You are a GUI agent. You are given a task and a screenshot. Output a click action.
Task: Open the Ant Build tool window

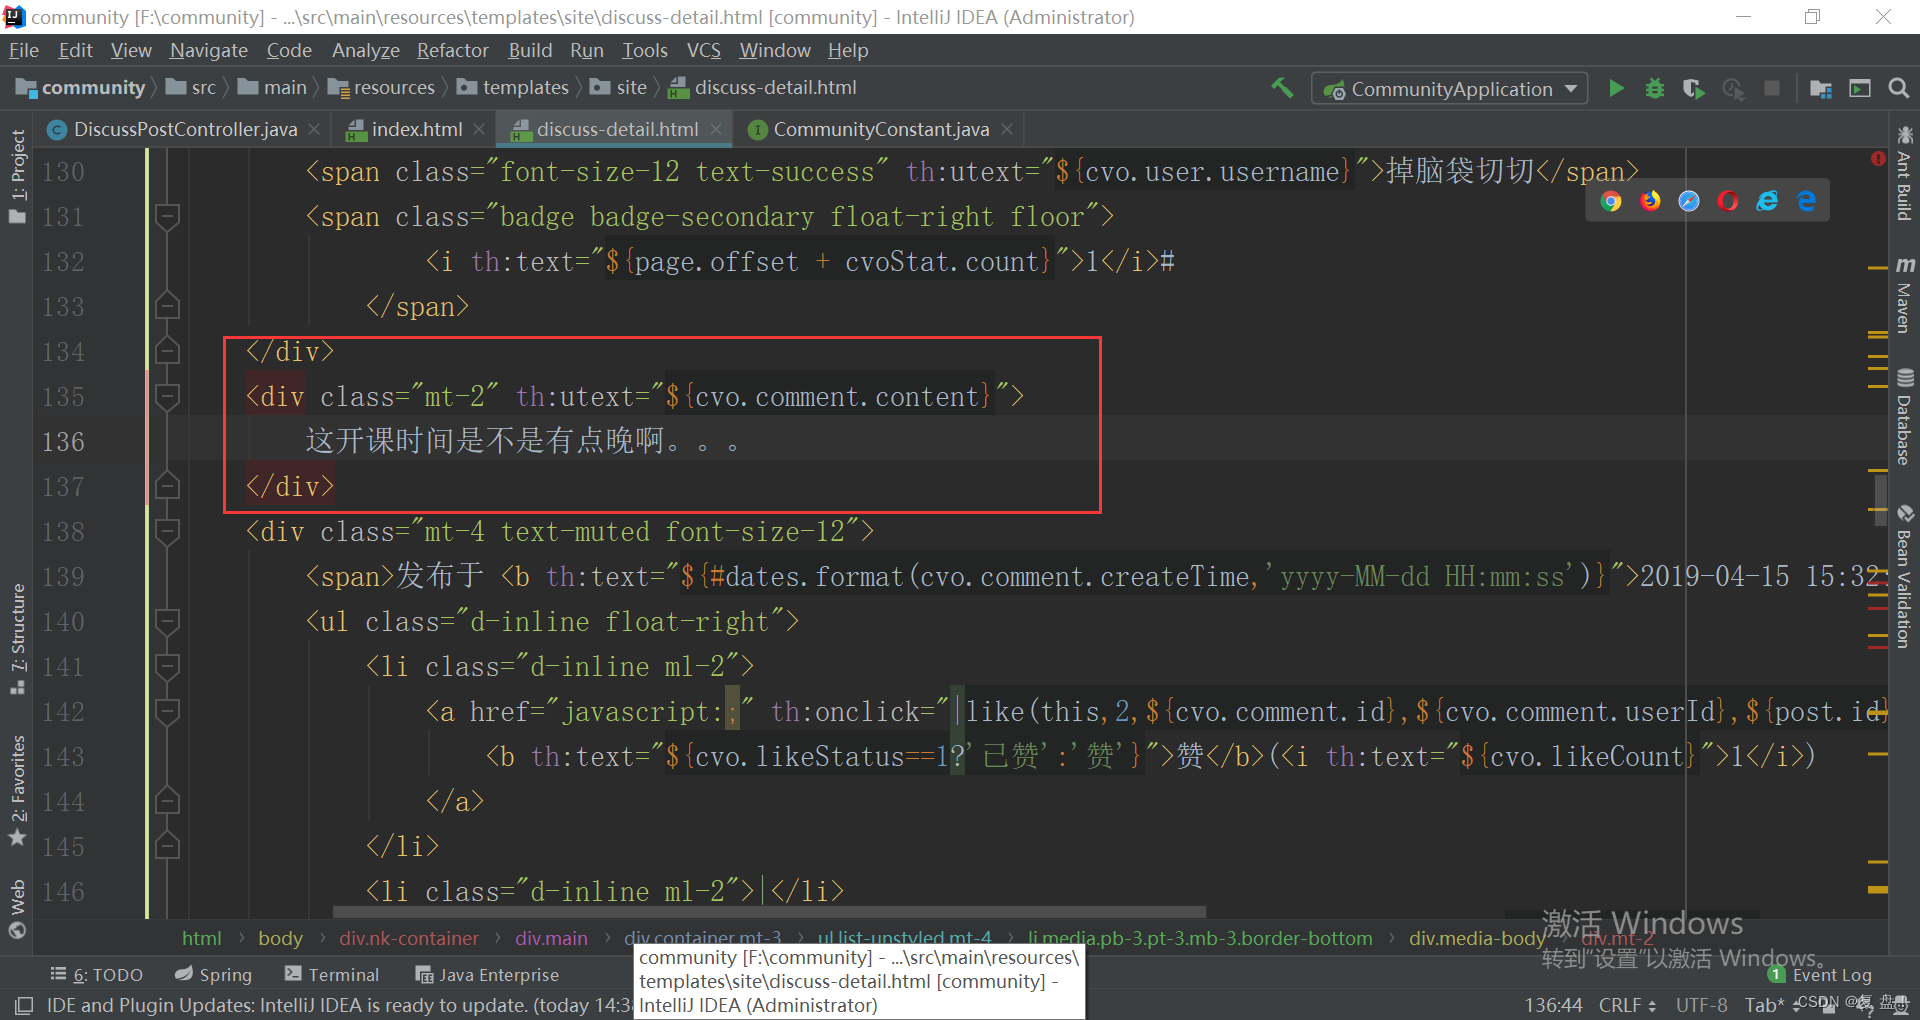pos(1904,174)
